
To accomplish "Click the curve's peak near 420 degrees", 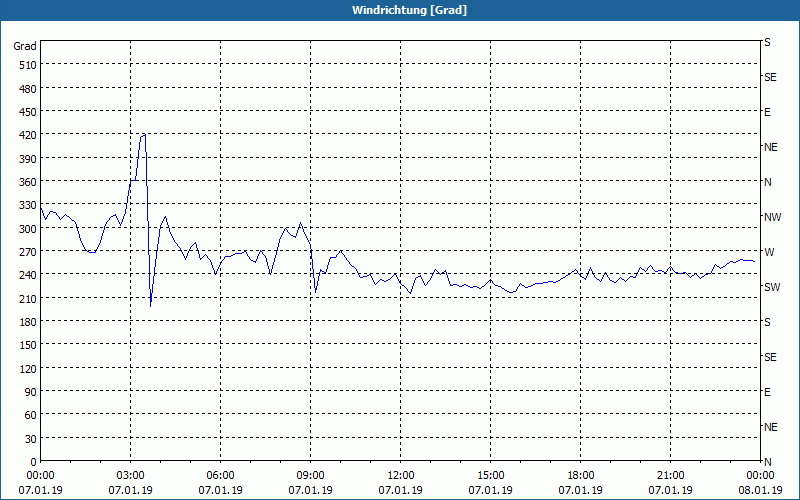I will tap(144, 135).
